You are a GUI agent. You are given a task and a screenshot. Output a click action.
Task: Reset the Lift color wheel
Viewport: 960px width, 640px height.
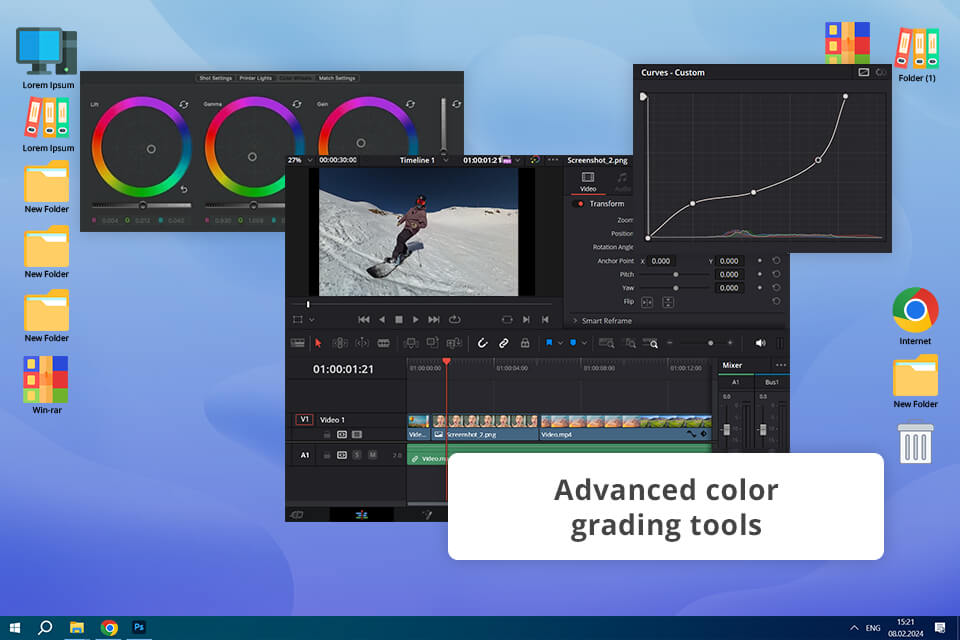tap(184, 105)
